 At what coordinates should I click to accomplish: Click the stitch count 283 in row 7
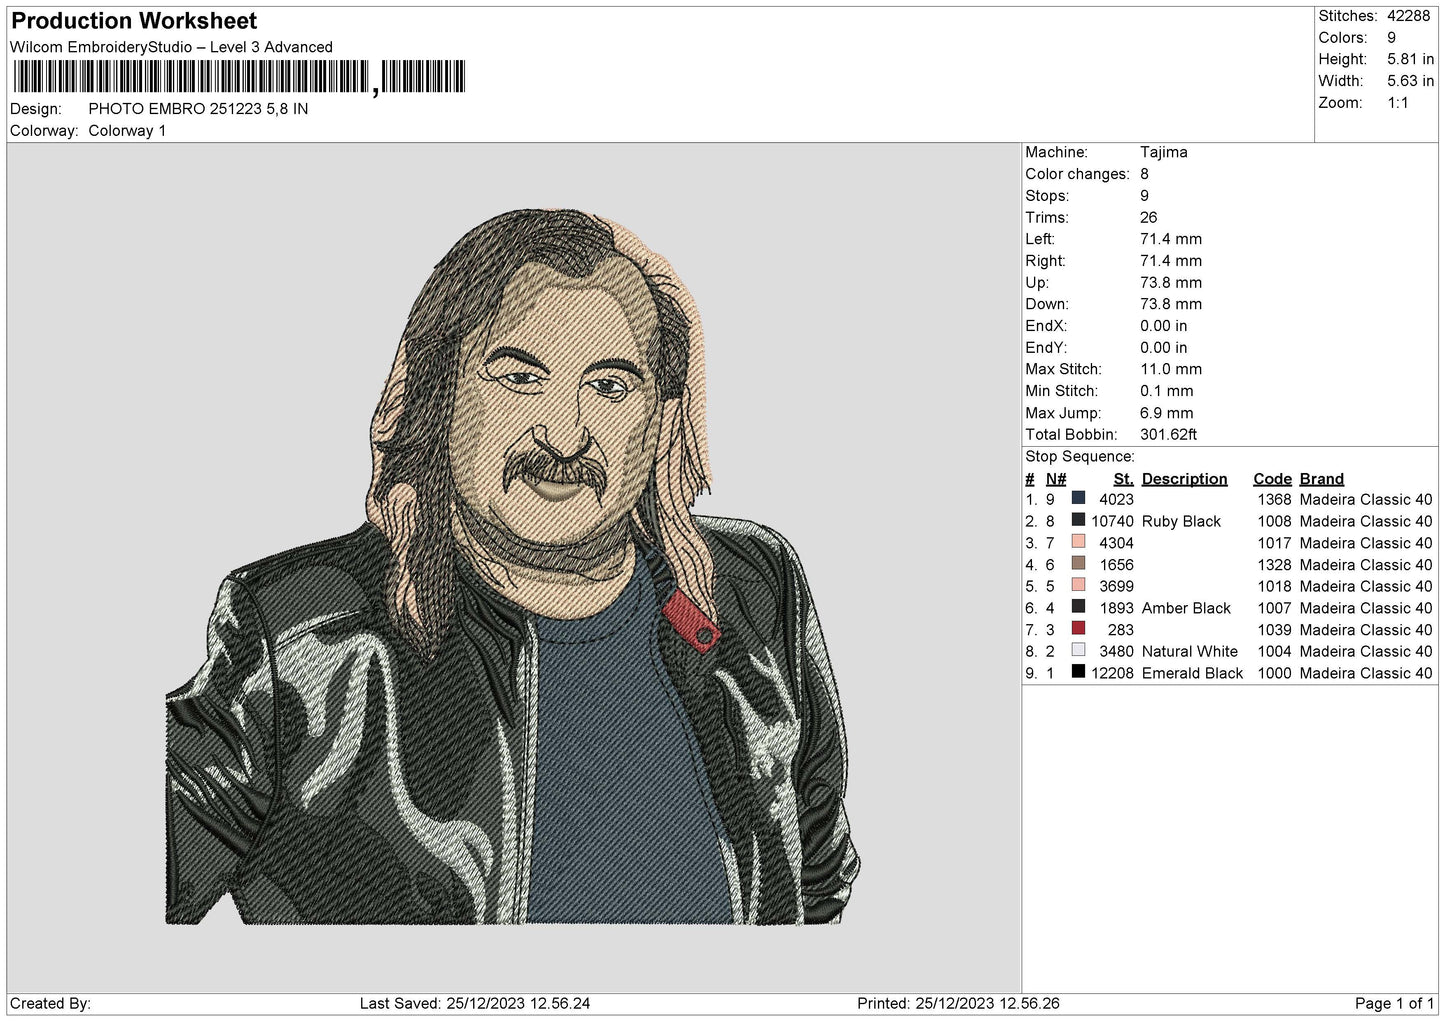tap(1121, 630)
